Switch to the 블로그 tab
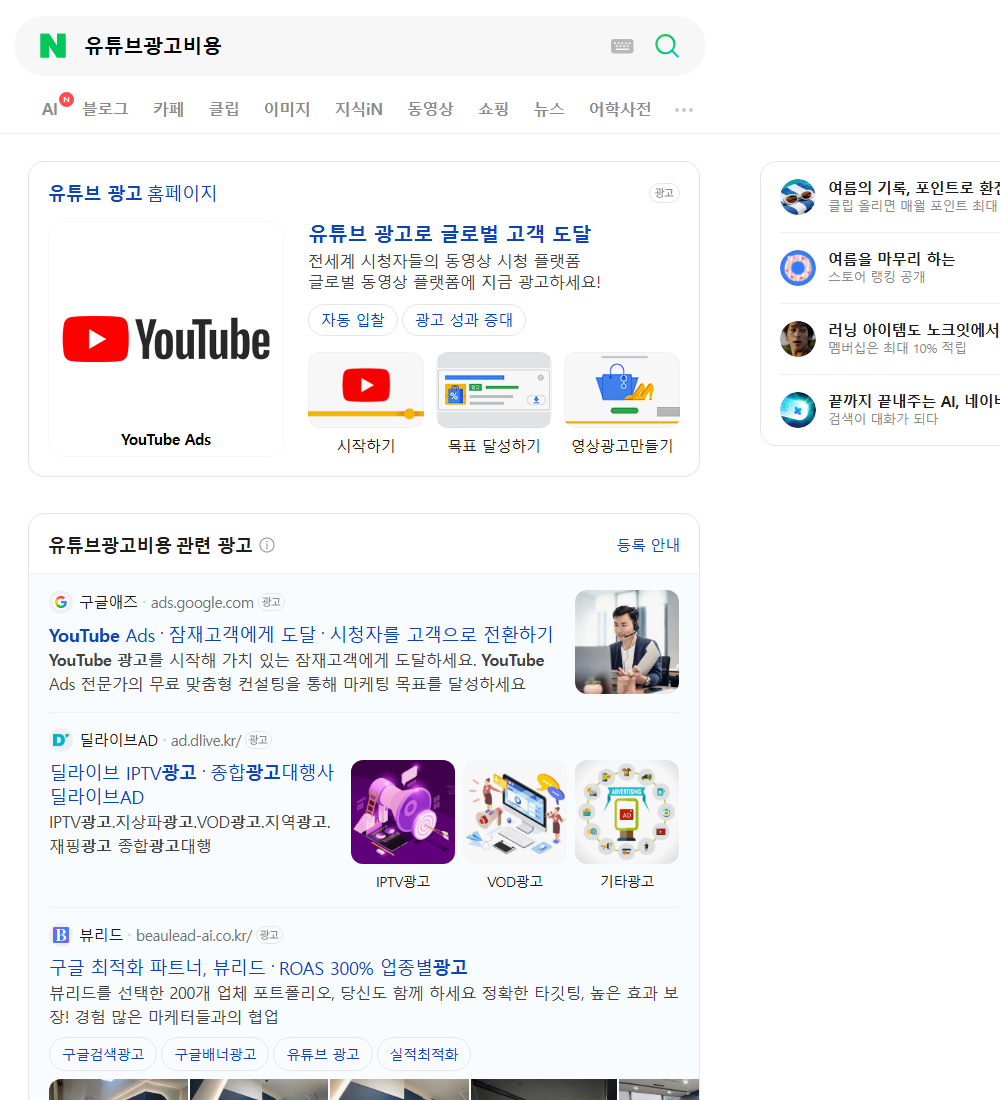 pyautogui.click(x=105, y=109)
